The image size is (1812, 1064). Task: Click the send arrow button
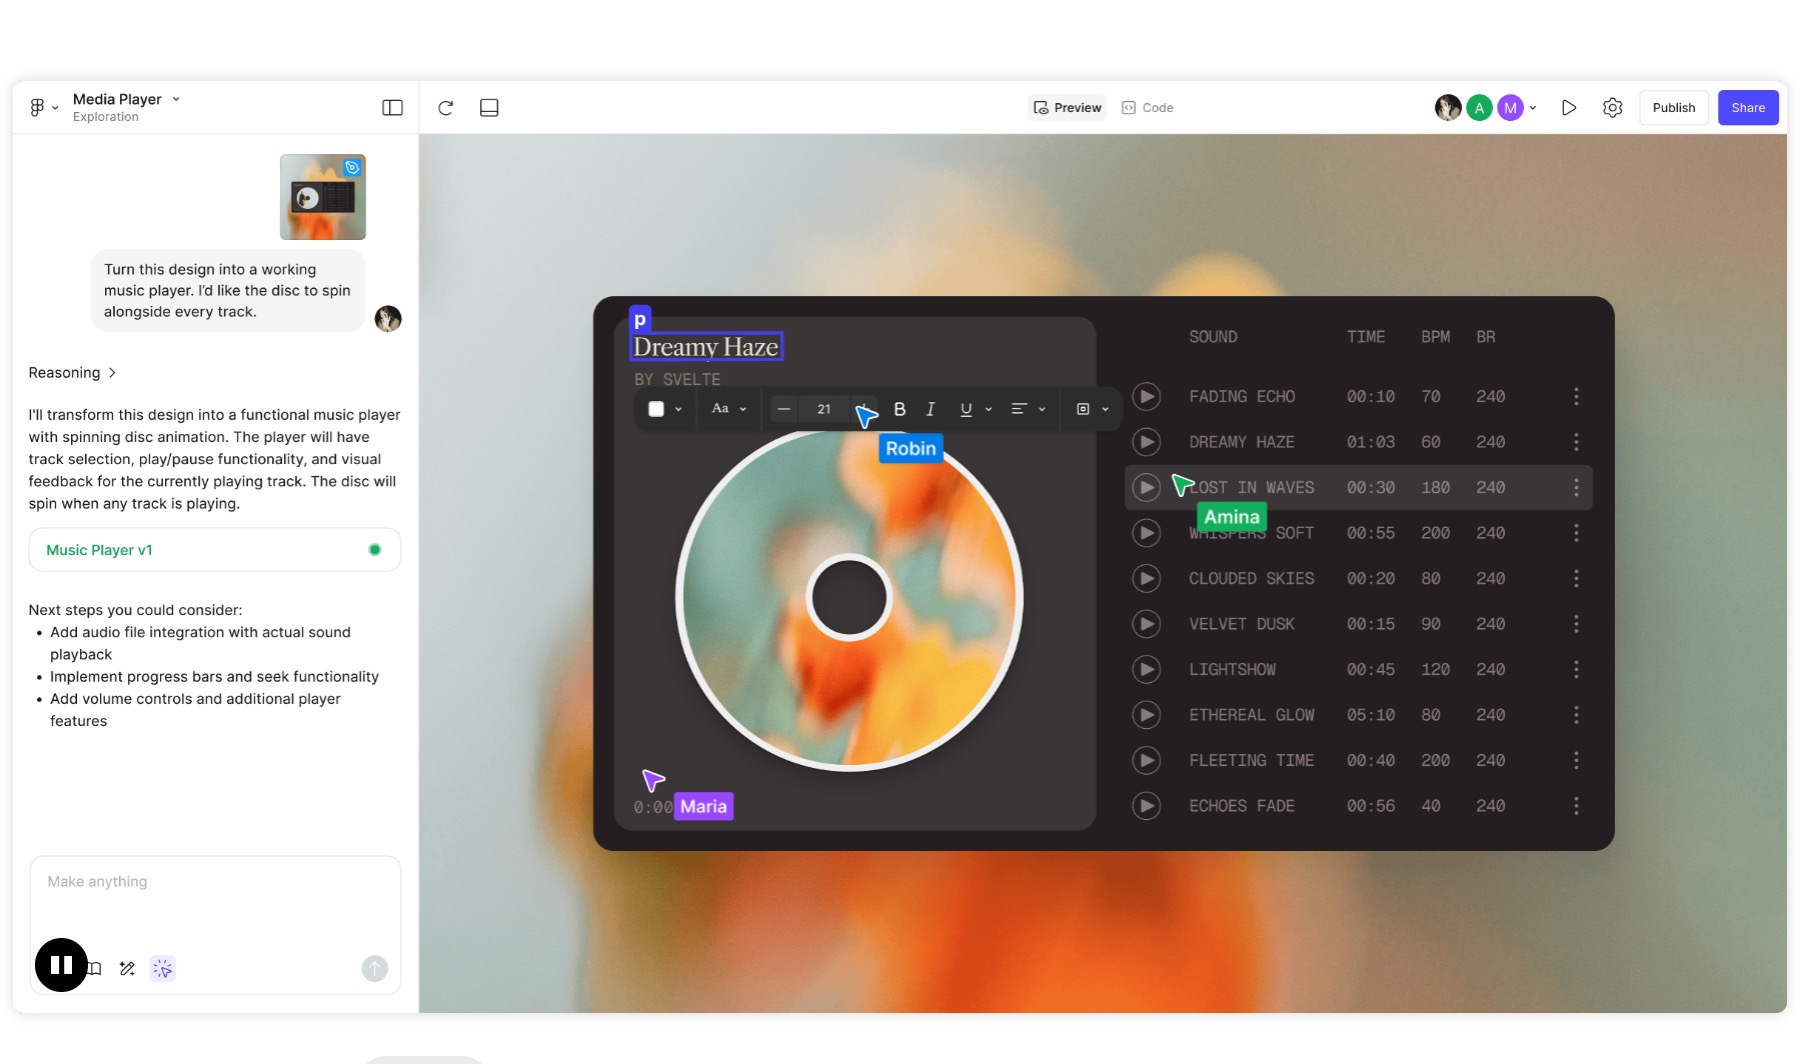pyautogui.click(x=374, y=968)
